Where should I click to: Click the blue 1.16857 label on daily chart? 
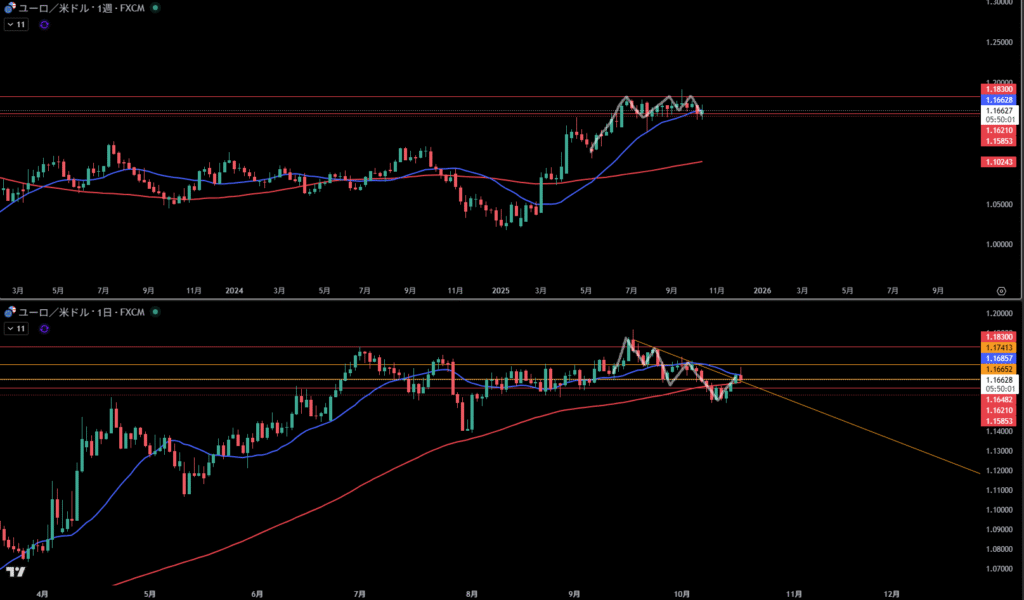tap(1001, 358)
